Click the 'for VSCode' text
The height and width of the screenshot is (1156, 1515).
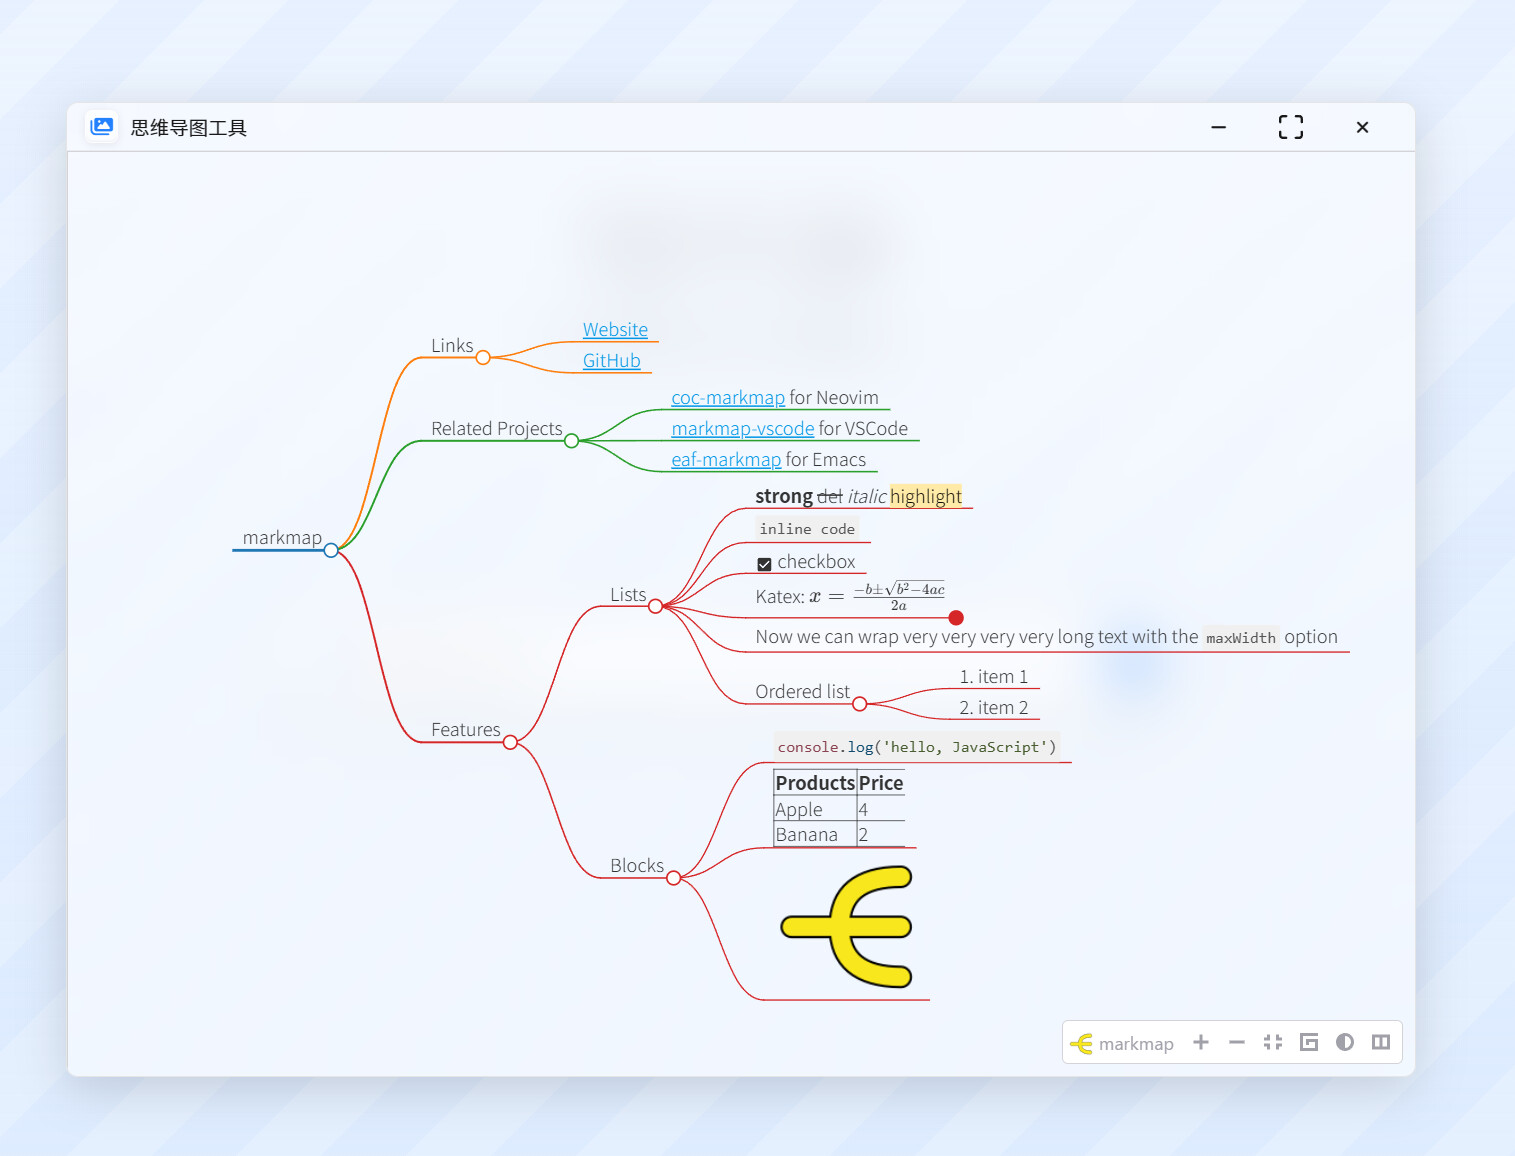pos(863,429)
